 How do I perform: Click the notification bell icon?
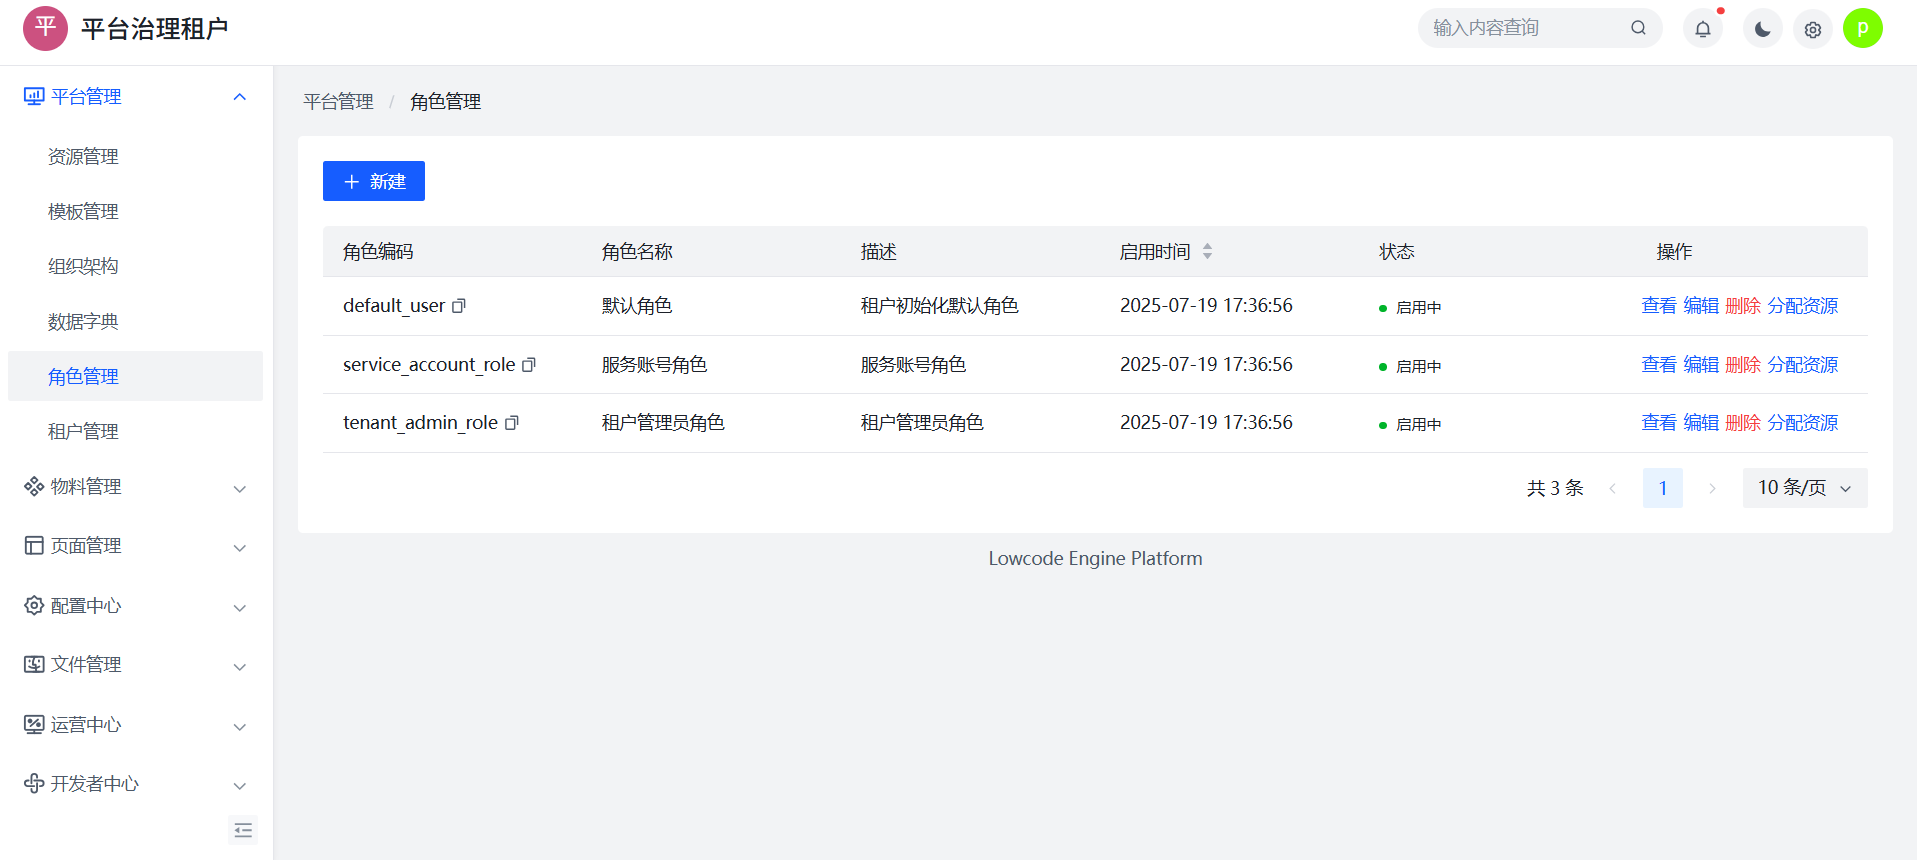[1702, 29]
